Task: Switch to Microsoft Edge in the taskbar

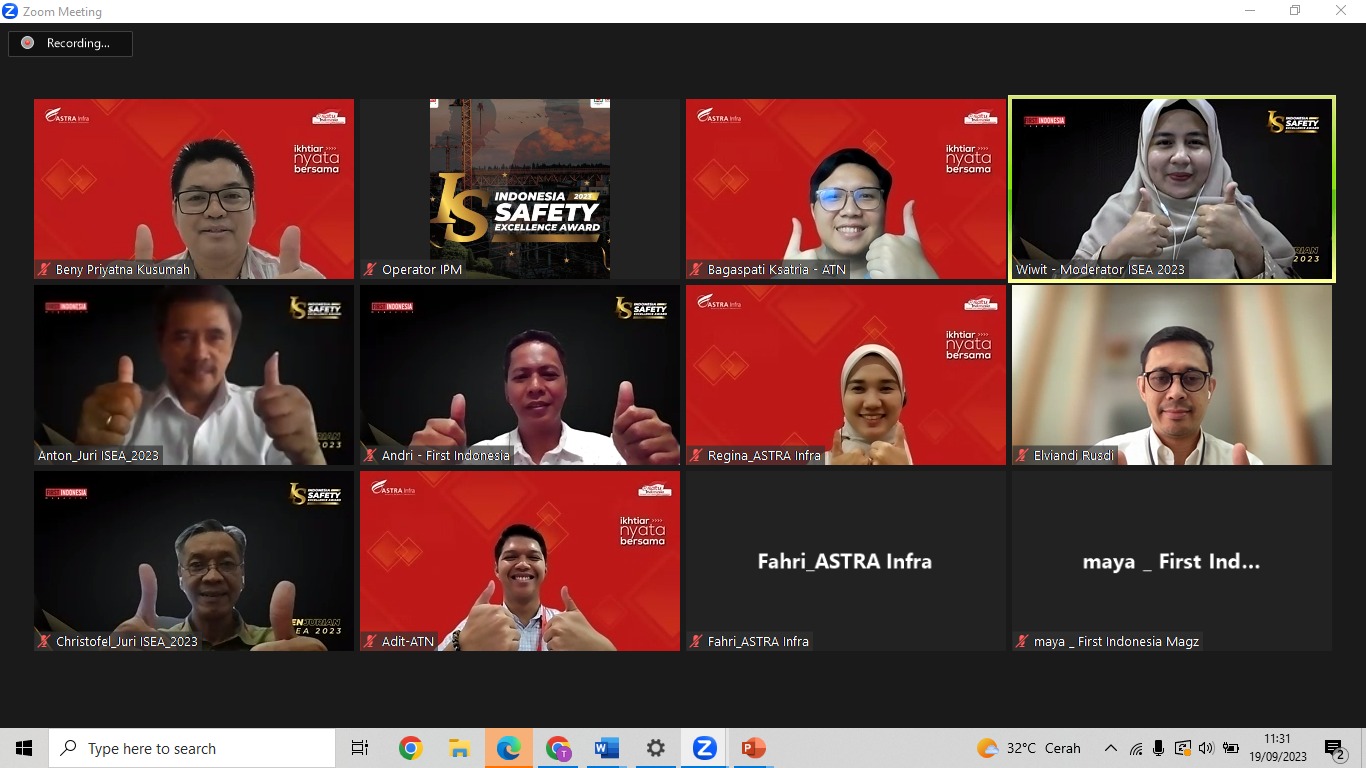Action: (508, 748)
